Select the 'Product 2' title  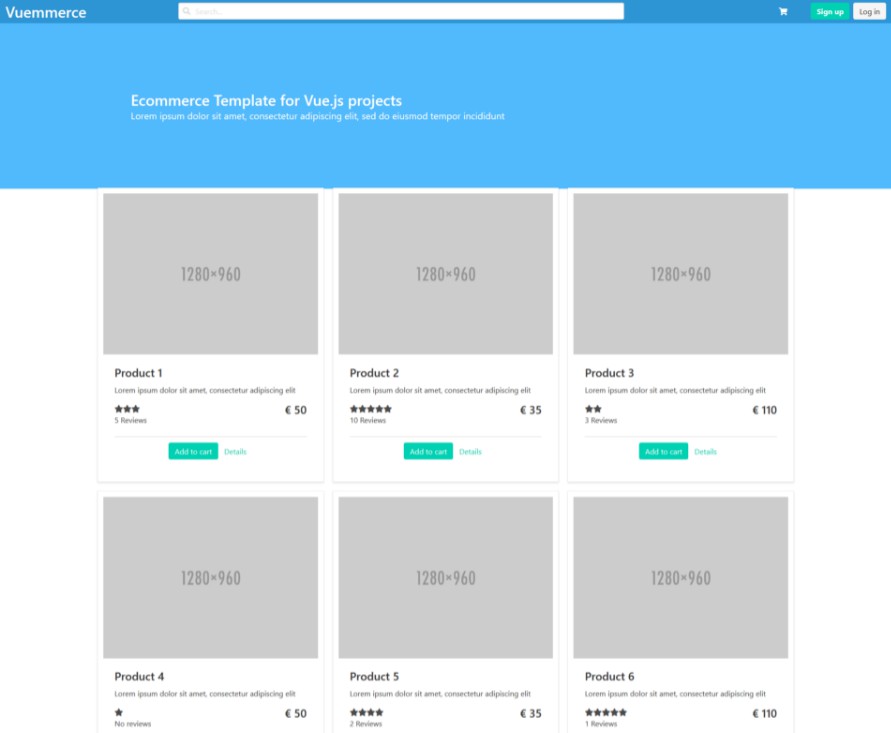tap(374, 373)
